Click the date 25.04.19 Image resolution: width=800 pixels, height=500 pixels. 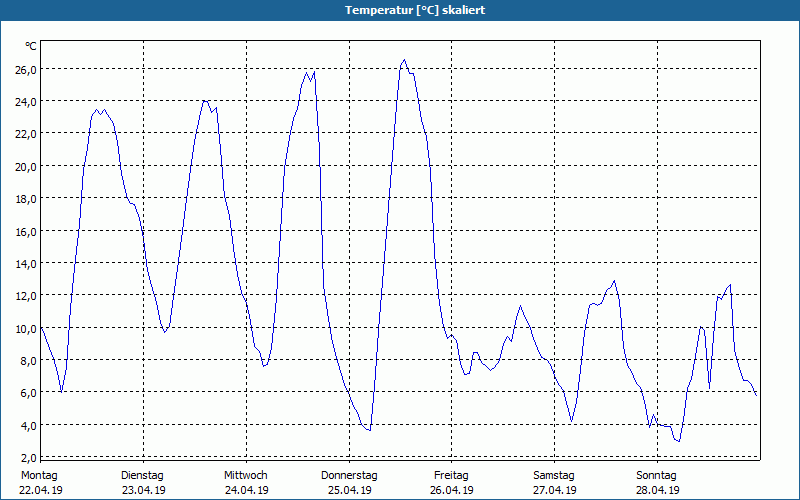(x=349, y=490)
